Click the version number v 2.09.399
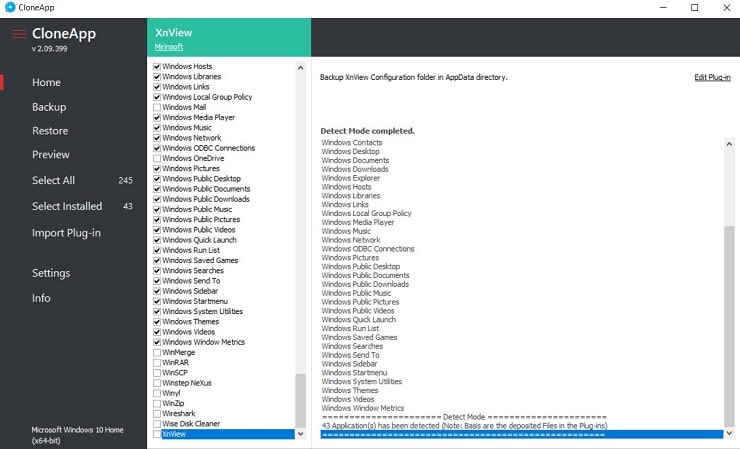Screen dimensions: 740x449 click(x=50, y=49)
